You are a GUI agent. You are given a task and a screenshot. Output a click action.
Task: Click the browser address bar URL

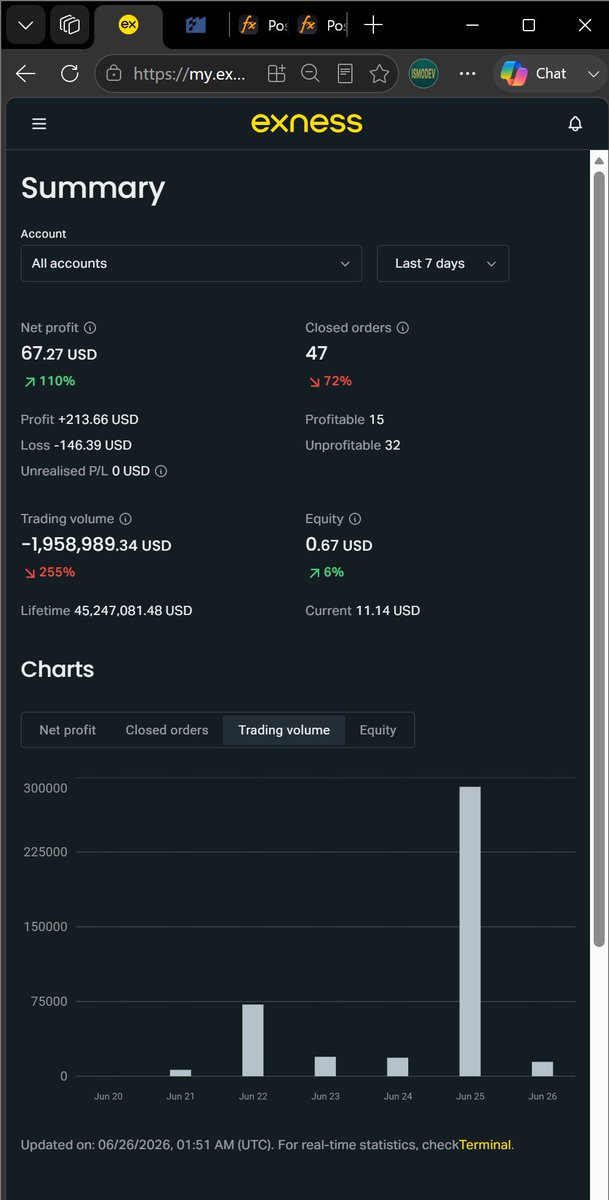tap(189, 73)
